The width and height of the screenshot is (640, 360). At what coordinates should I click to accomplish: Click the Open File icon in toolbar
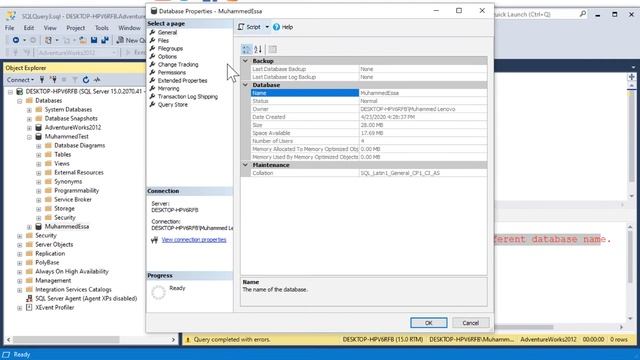tap(83, 40)
